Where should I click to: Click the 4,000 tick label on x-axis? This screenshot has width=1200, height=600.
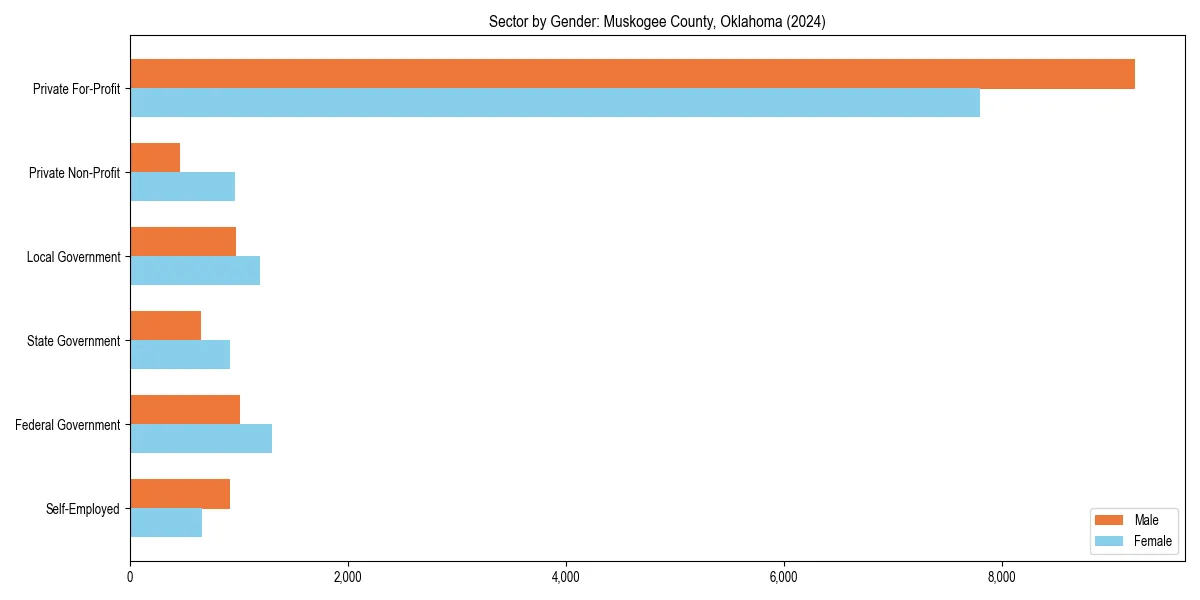pyautogui.click(x=566, y=577)
